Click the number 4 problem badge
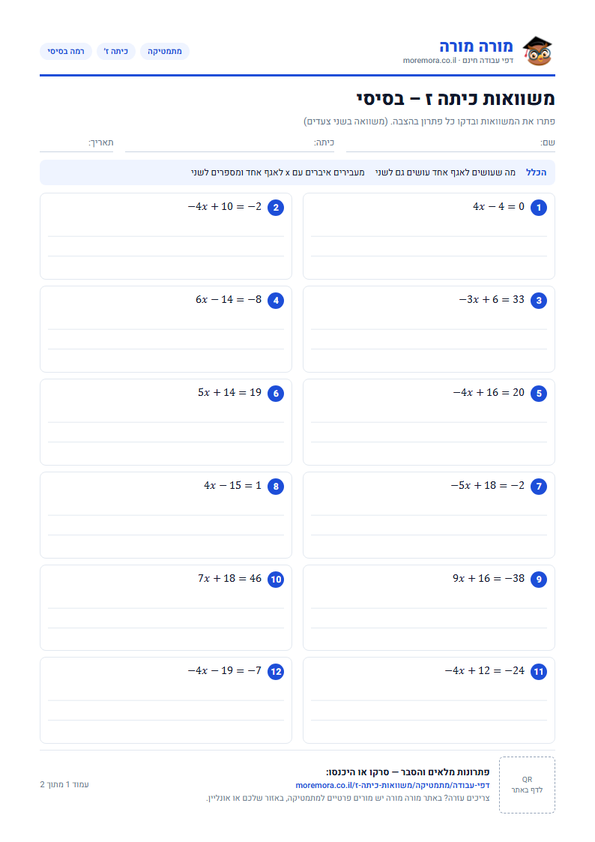Screen dimensions: 595x842 coord(275,301)
